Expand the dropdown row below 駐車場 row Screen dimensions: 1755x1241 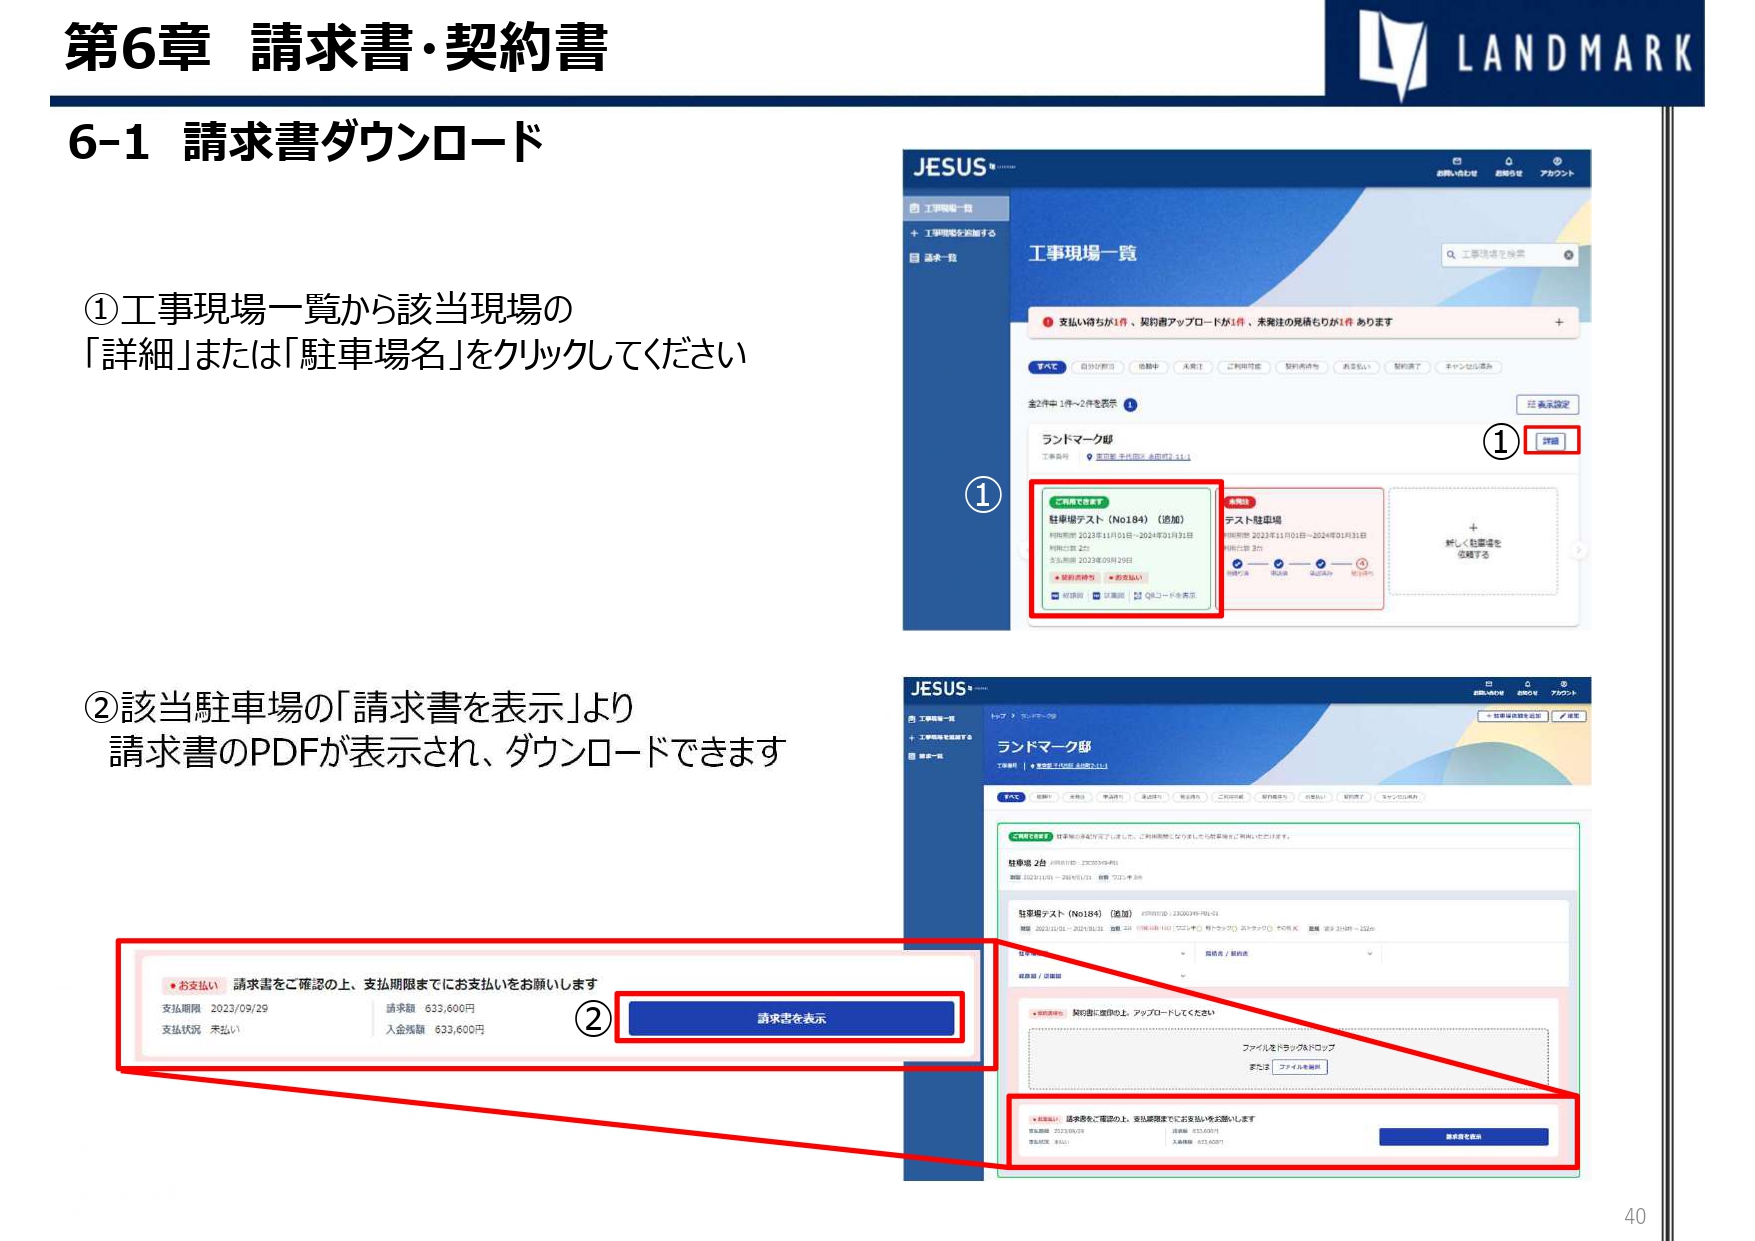click(1102, 976)
